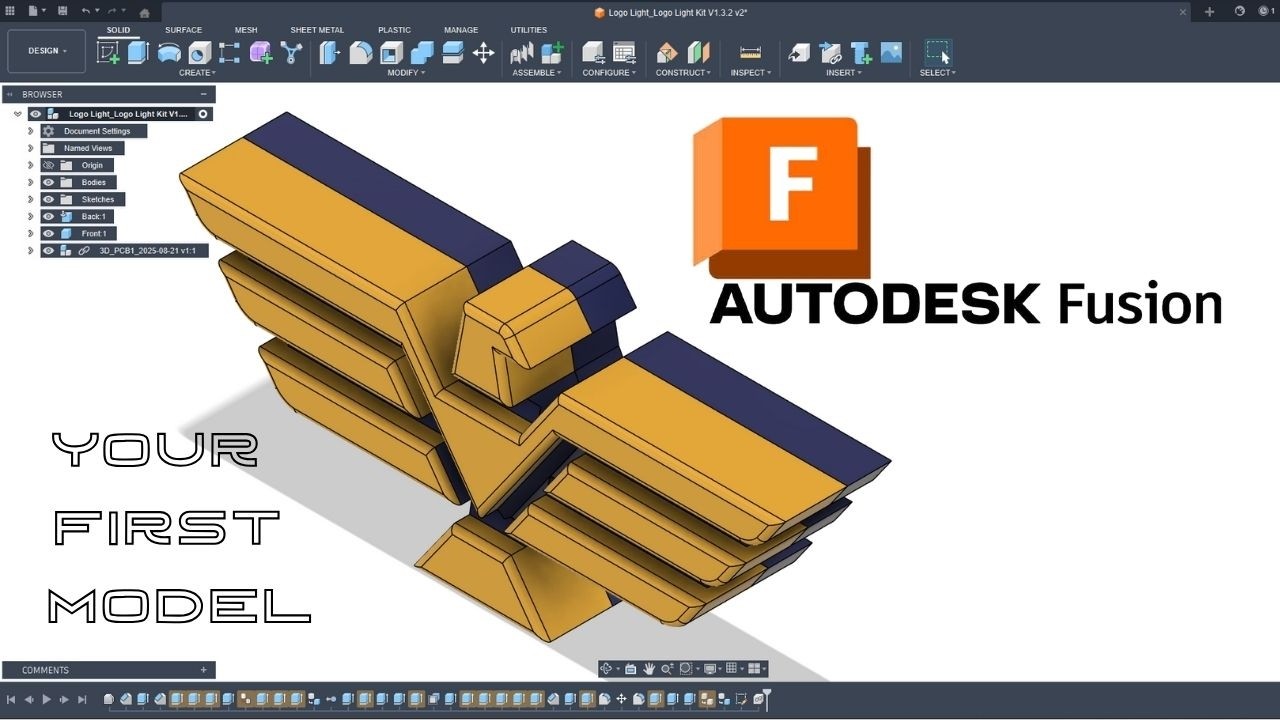Image resolution: width=1280 pixels, height=720 pixels.
Task: Open the MODIFY dropdown menu
Action: point(406,73)
